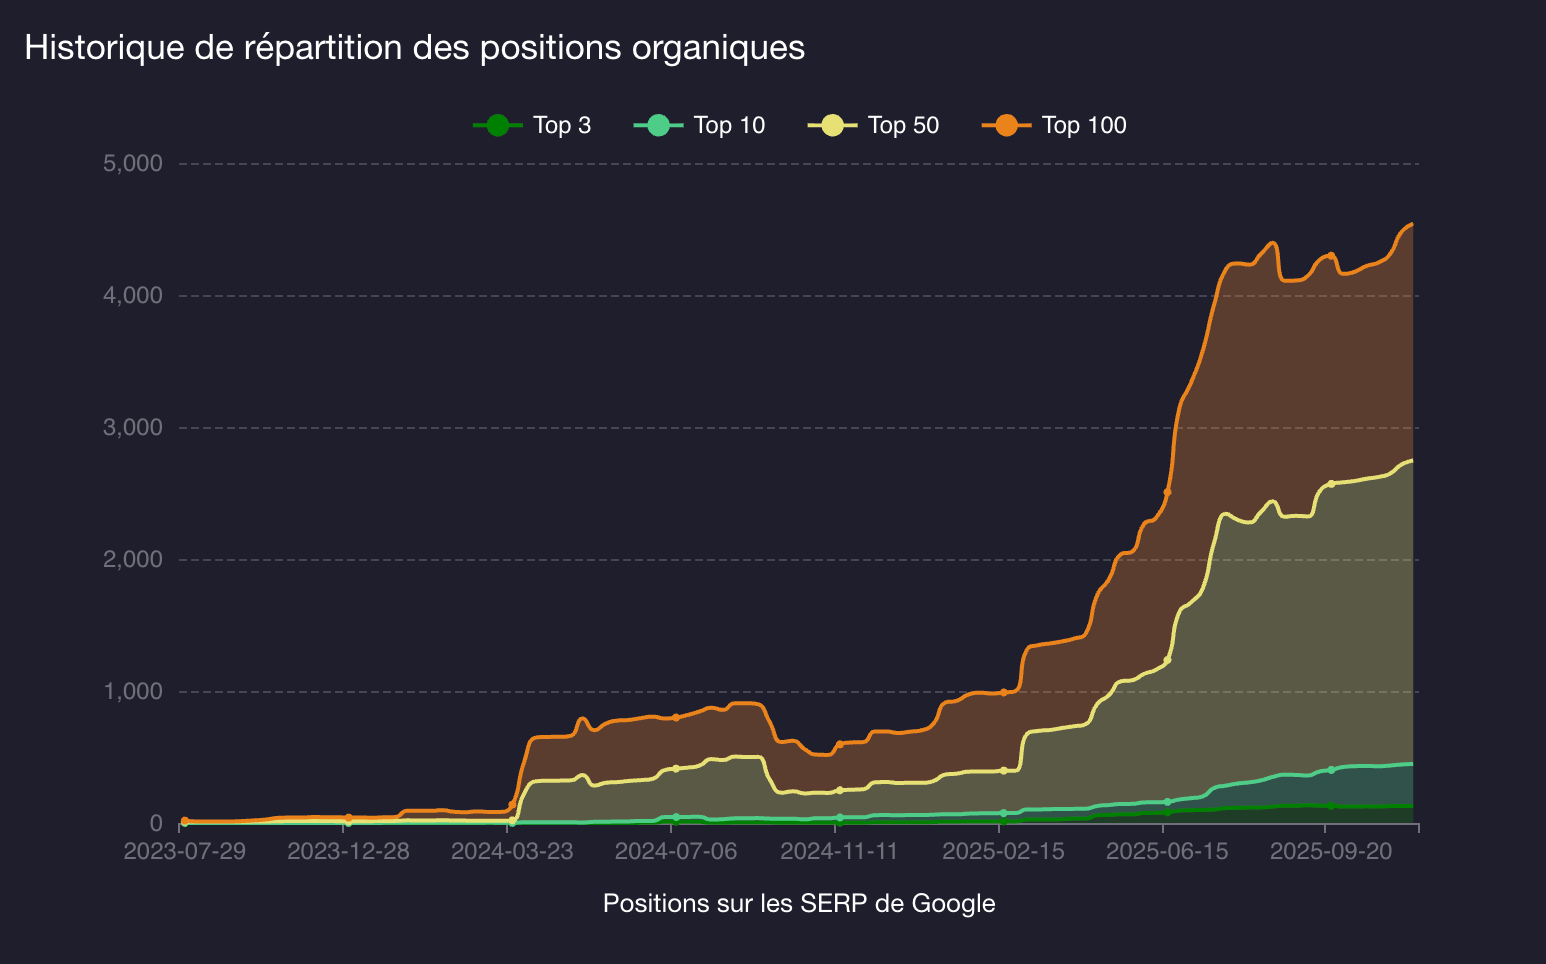Select the orange data marker near 2023-12-28
The image size is (1546, 964).
pyautogui.click(x=349, y=818)
